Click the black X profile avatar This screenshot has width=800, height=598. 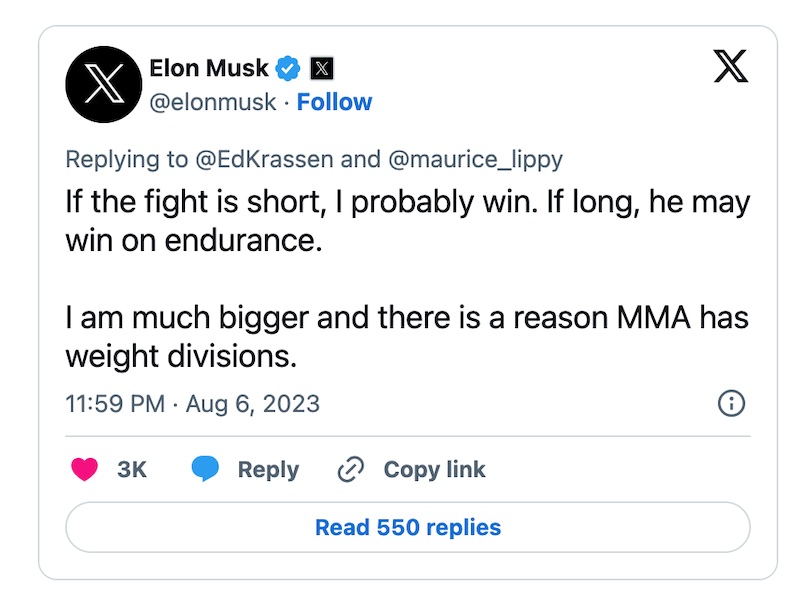coord(101,86)
